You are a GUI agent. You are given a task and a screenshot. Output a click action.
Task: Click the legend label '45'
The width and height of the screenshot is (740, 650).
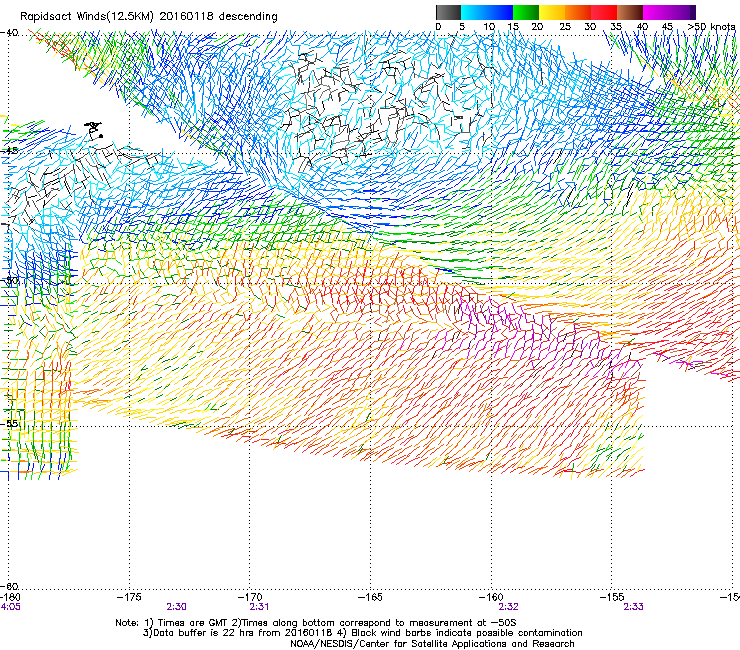pyautogui.click(x=667, y=27)
